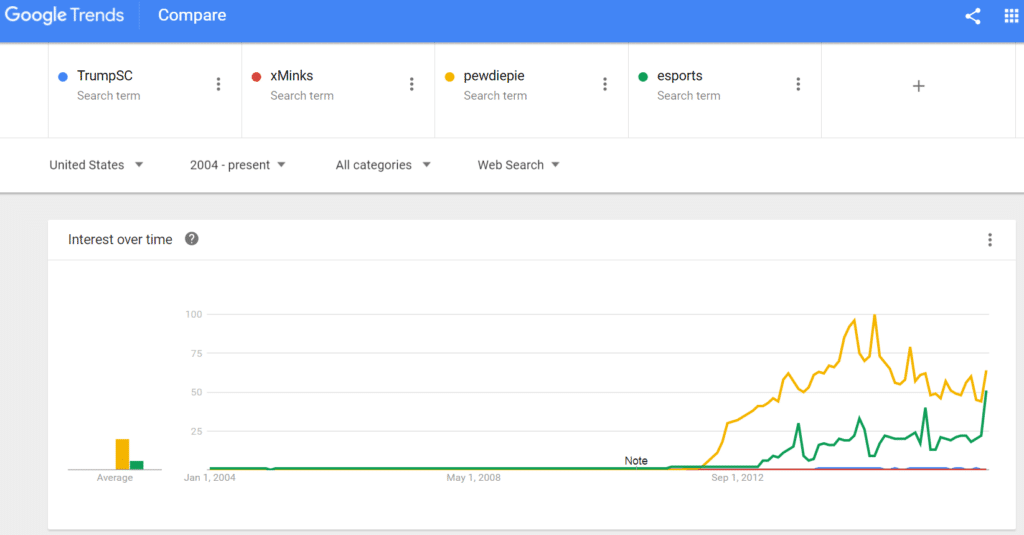Click the green esports average bar

click(x=136, y=465)
